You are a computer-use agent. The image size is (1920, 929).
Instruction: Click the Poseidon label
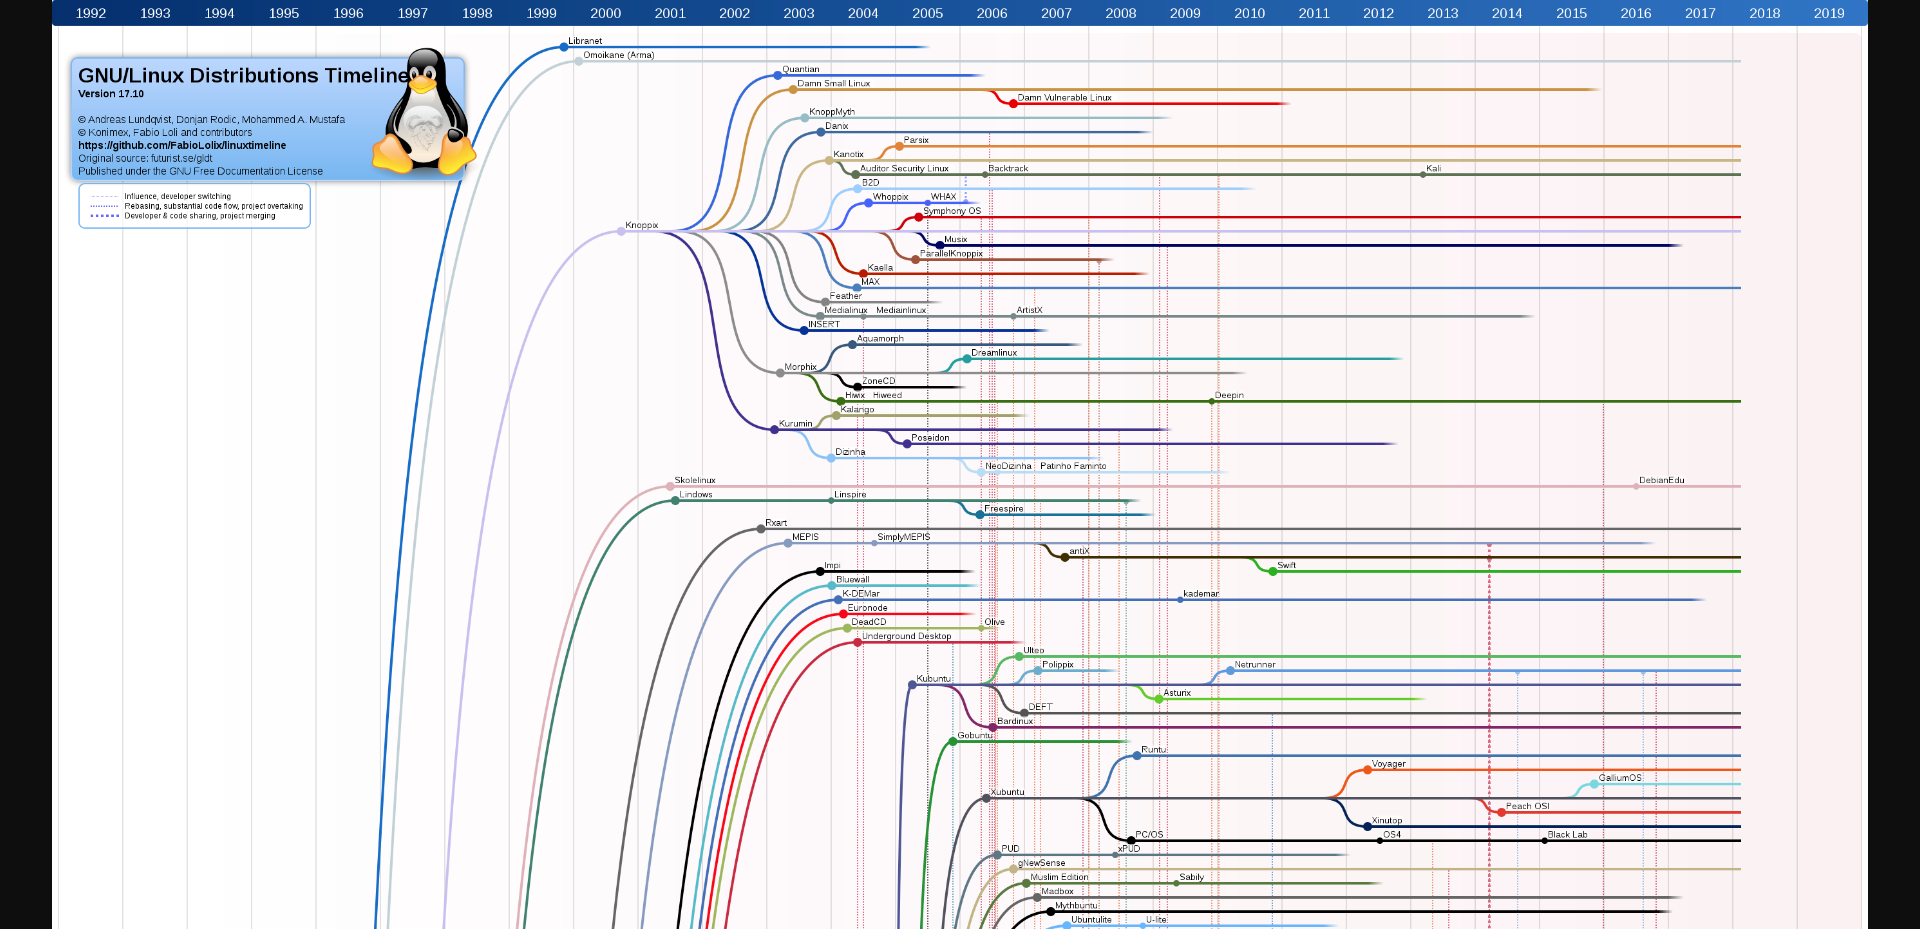(931, 437)
